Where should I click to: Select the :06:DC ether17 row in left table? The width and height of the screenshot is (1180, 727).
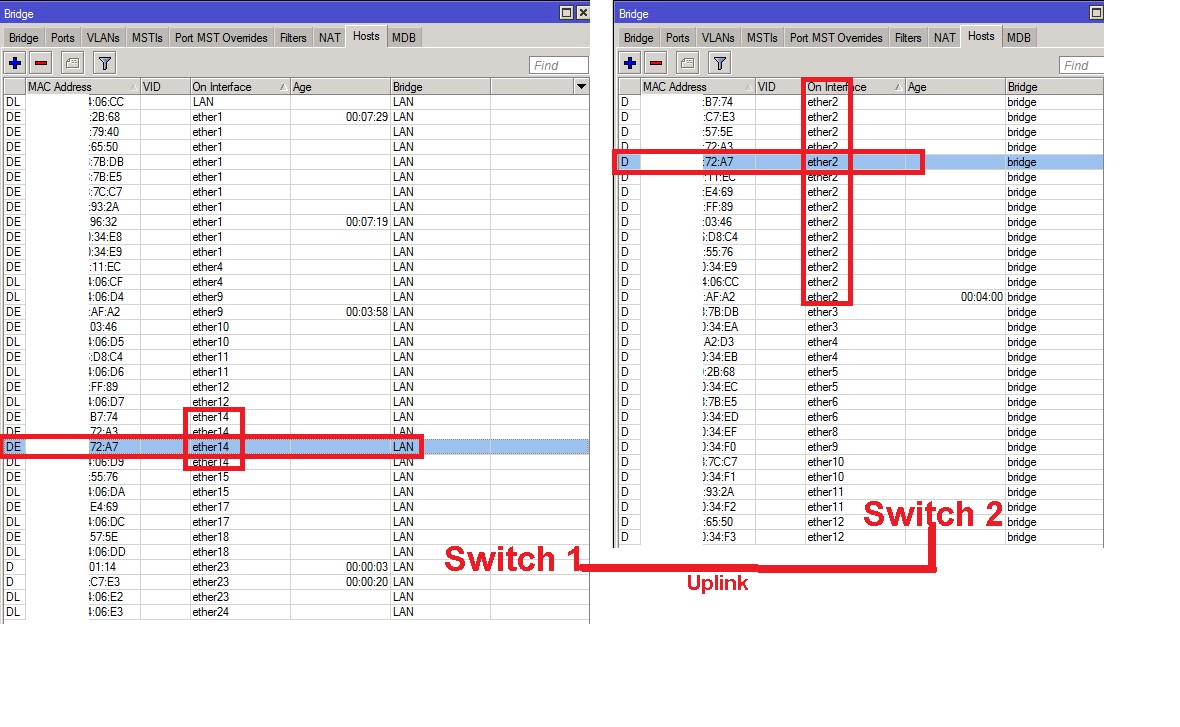coord(296,522)
